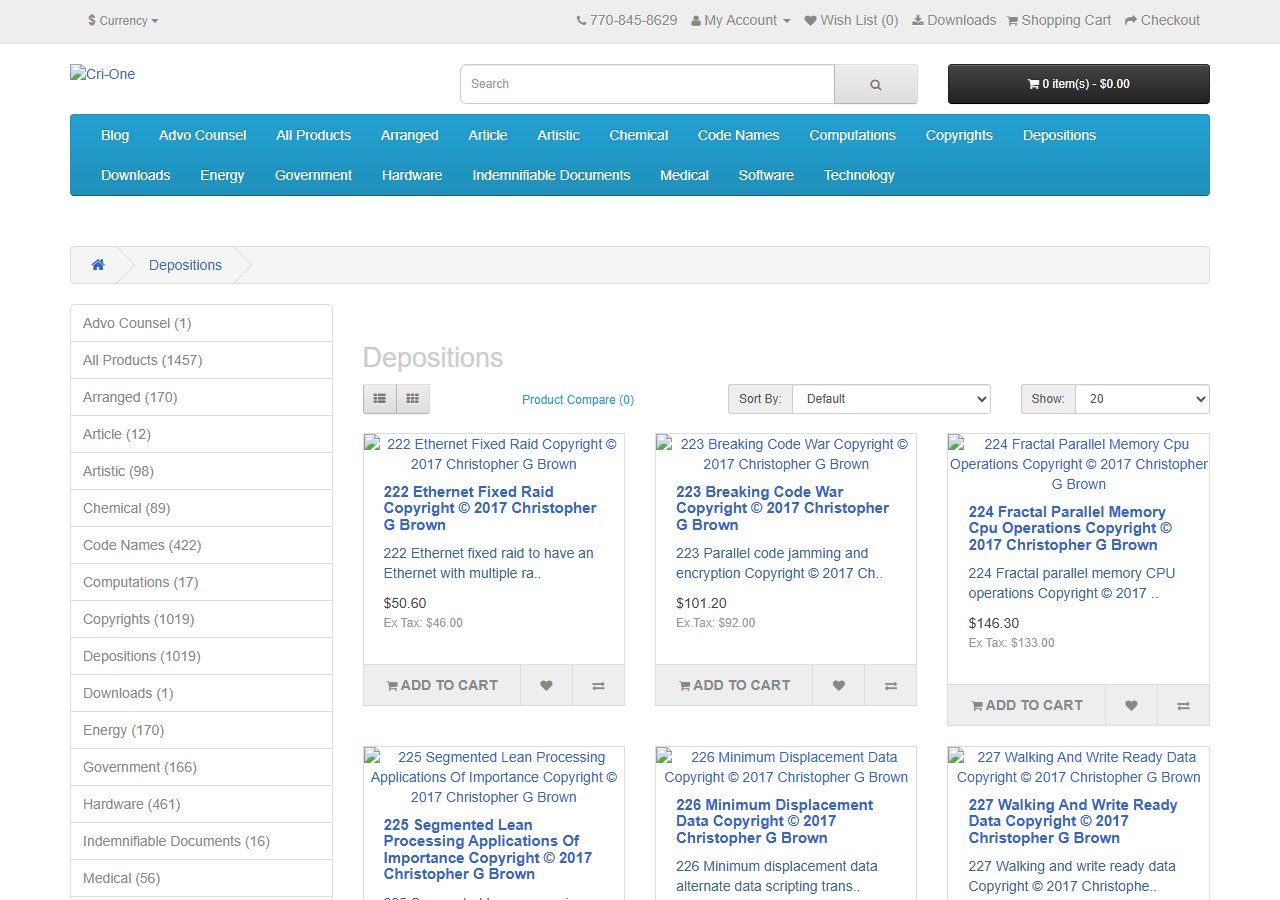Switch to list view layout
This screenshot has height=900, width=1280.
coord(380,399)
